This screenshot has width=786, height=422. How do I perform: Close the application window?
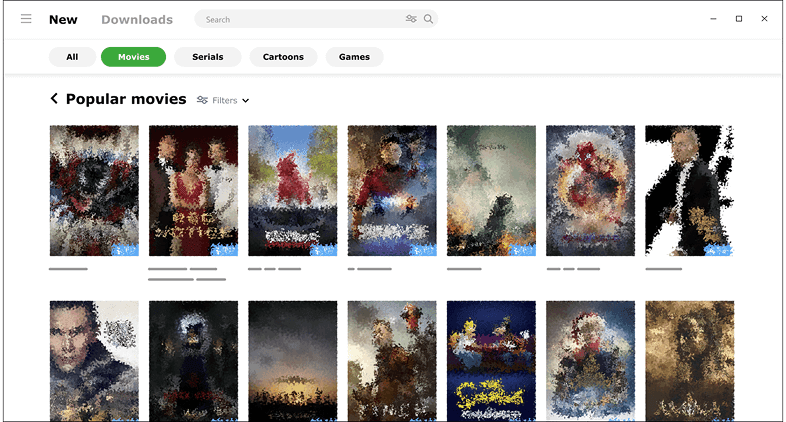coord(764,19)
